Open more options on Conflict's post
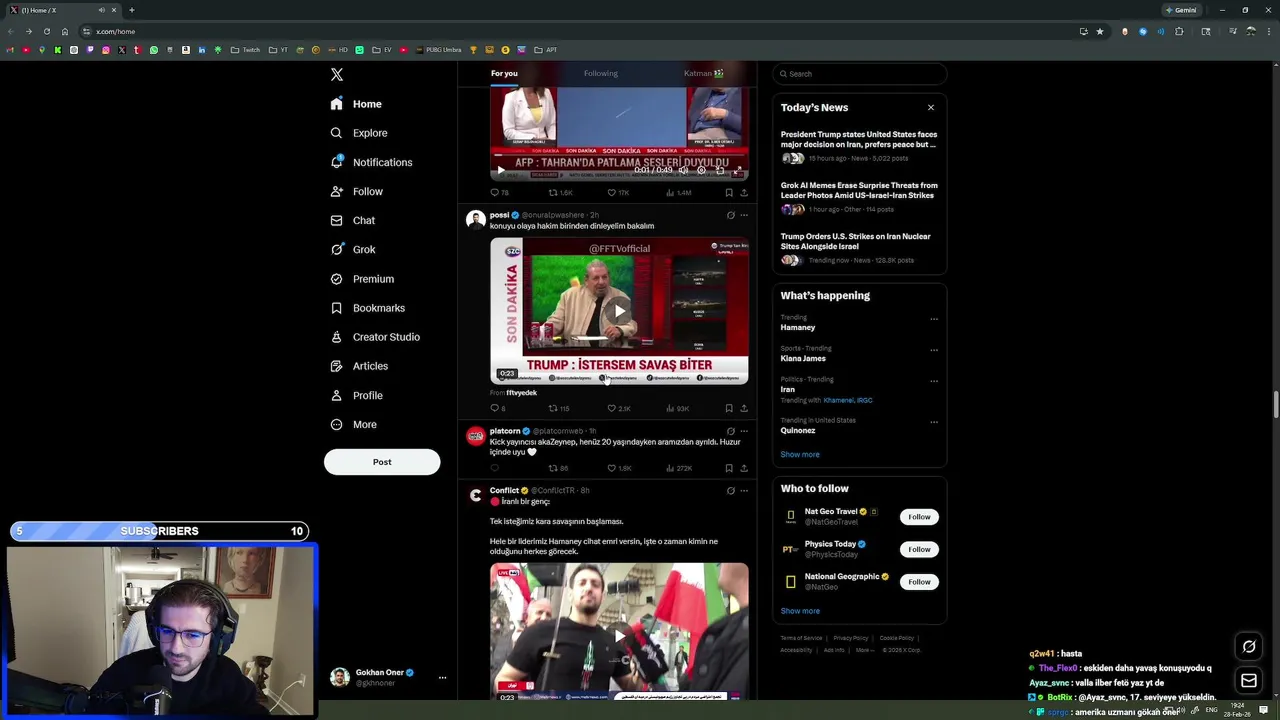Image resolution: width=1280 pixels, height=720 pixels. point(744,491)
